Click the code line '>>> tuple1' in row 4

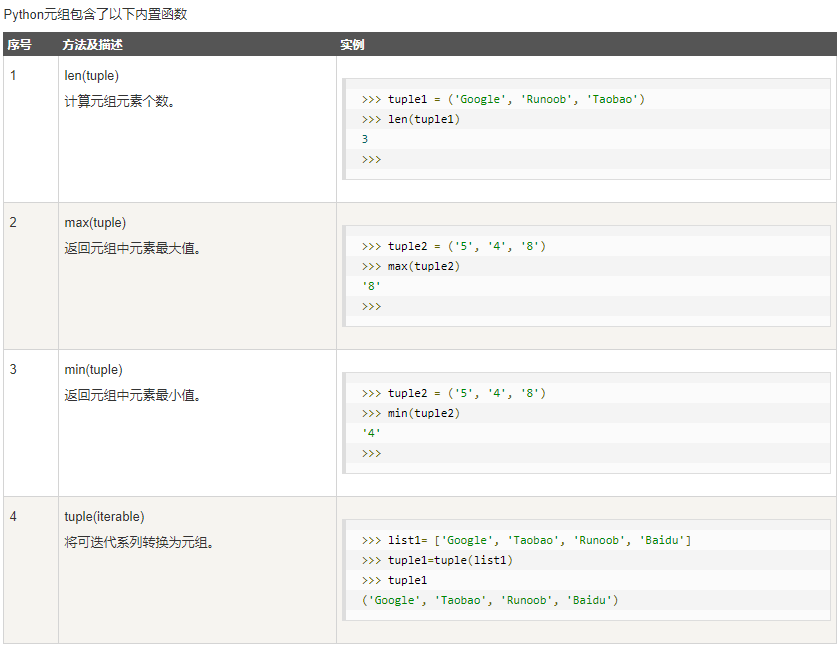coord(394,580)
